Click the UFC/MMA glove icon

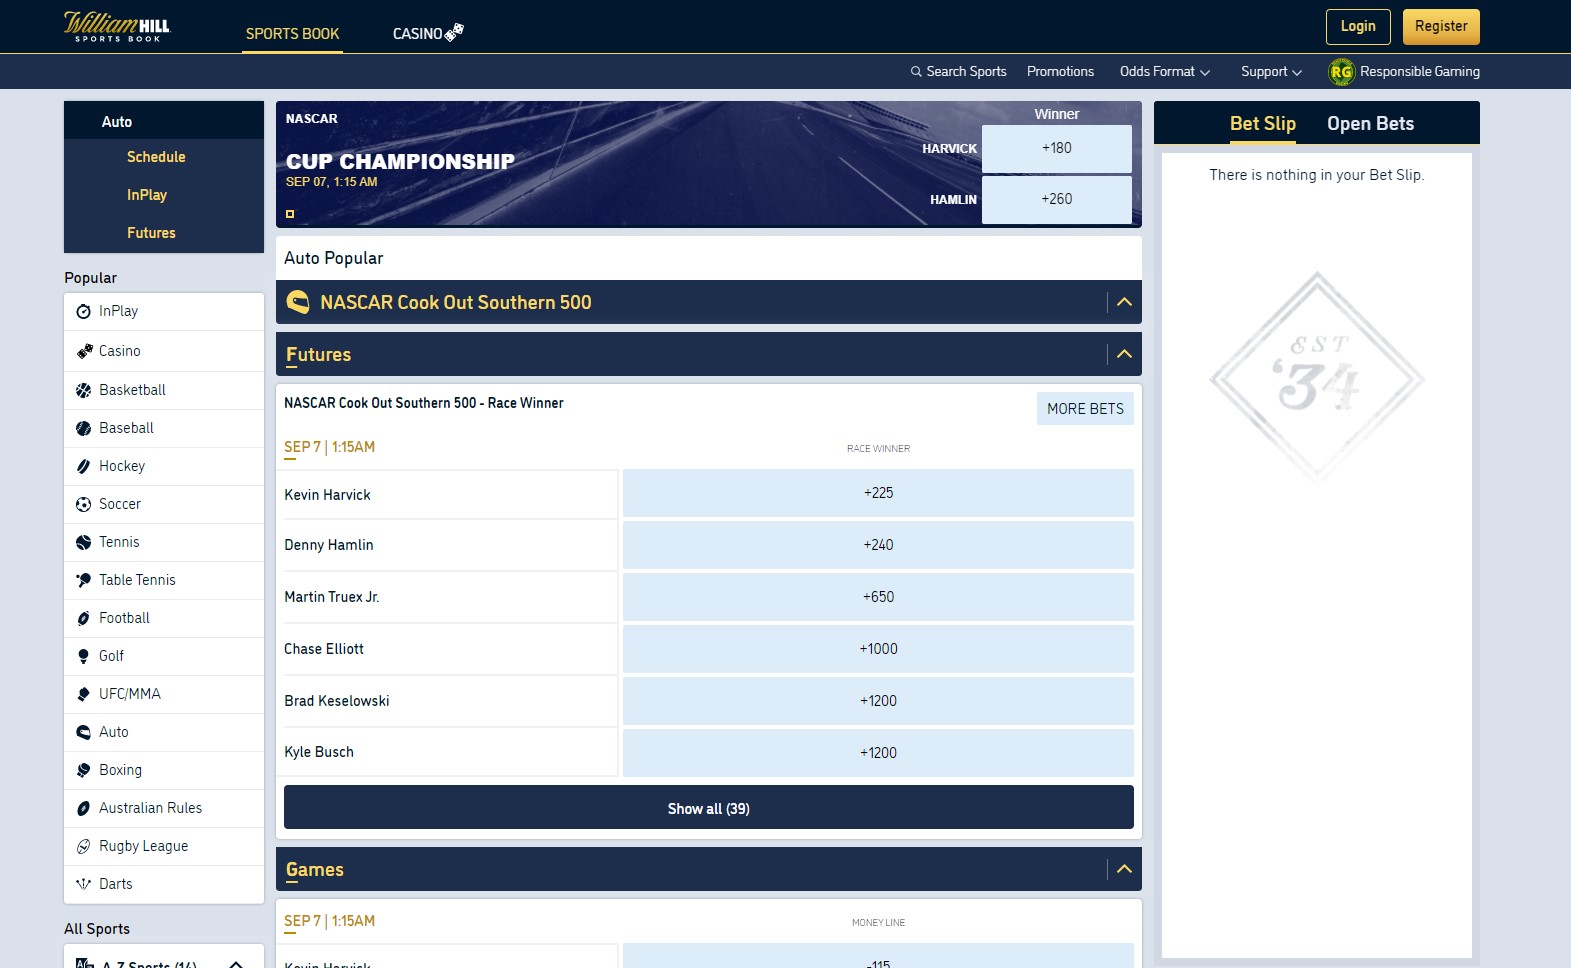pos(83,694)
